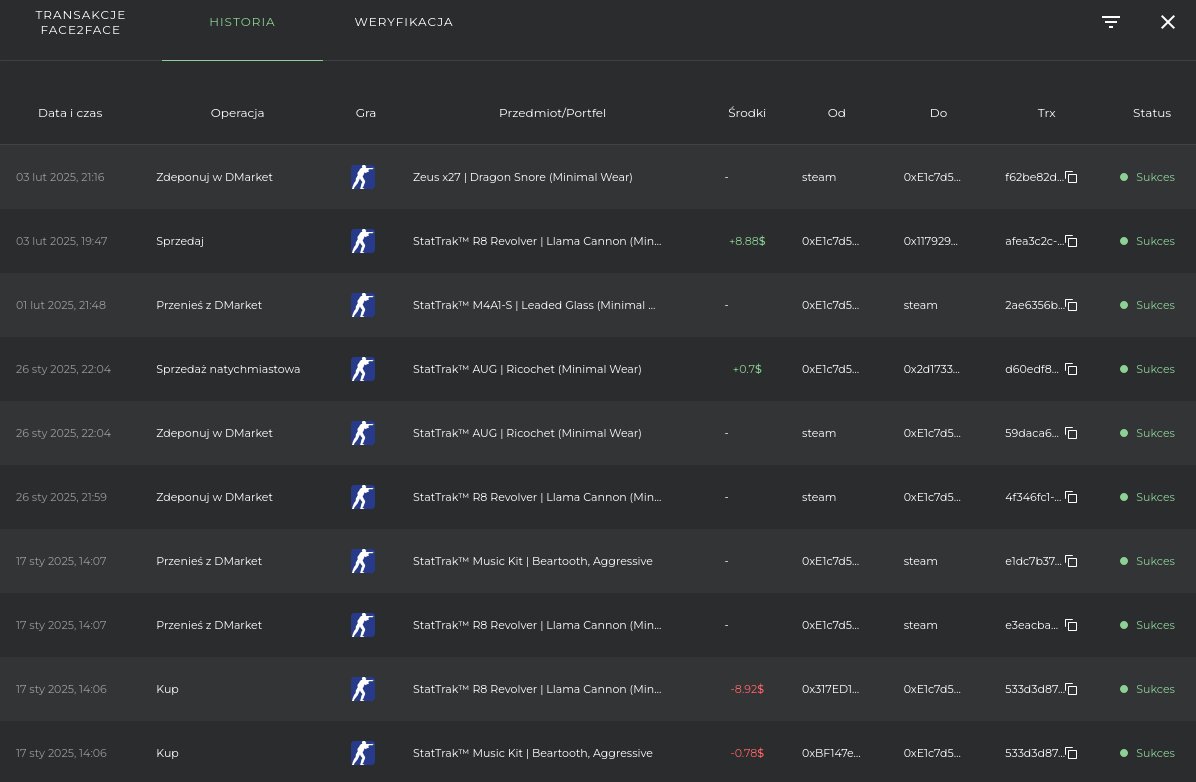Screen dimensions: 1196x782
Task: Click Od column header
Action: click(x=837, y=113)
